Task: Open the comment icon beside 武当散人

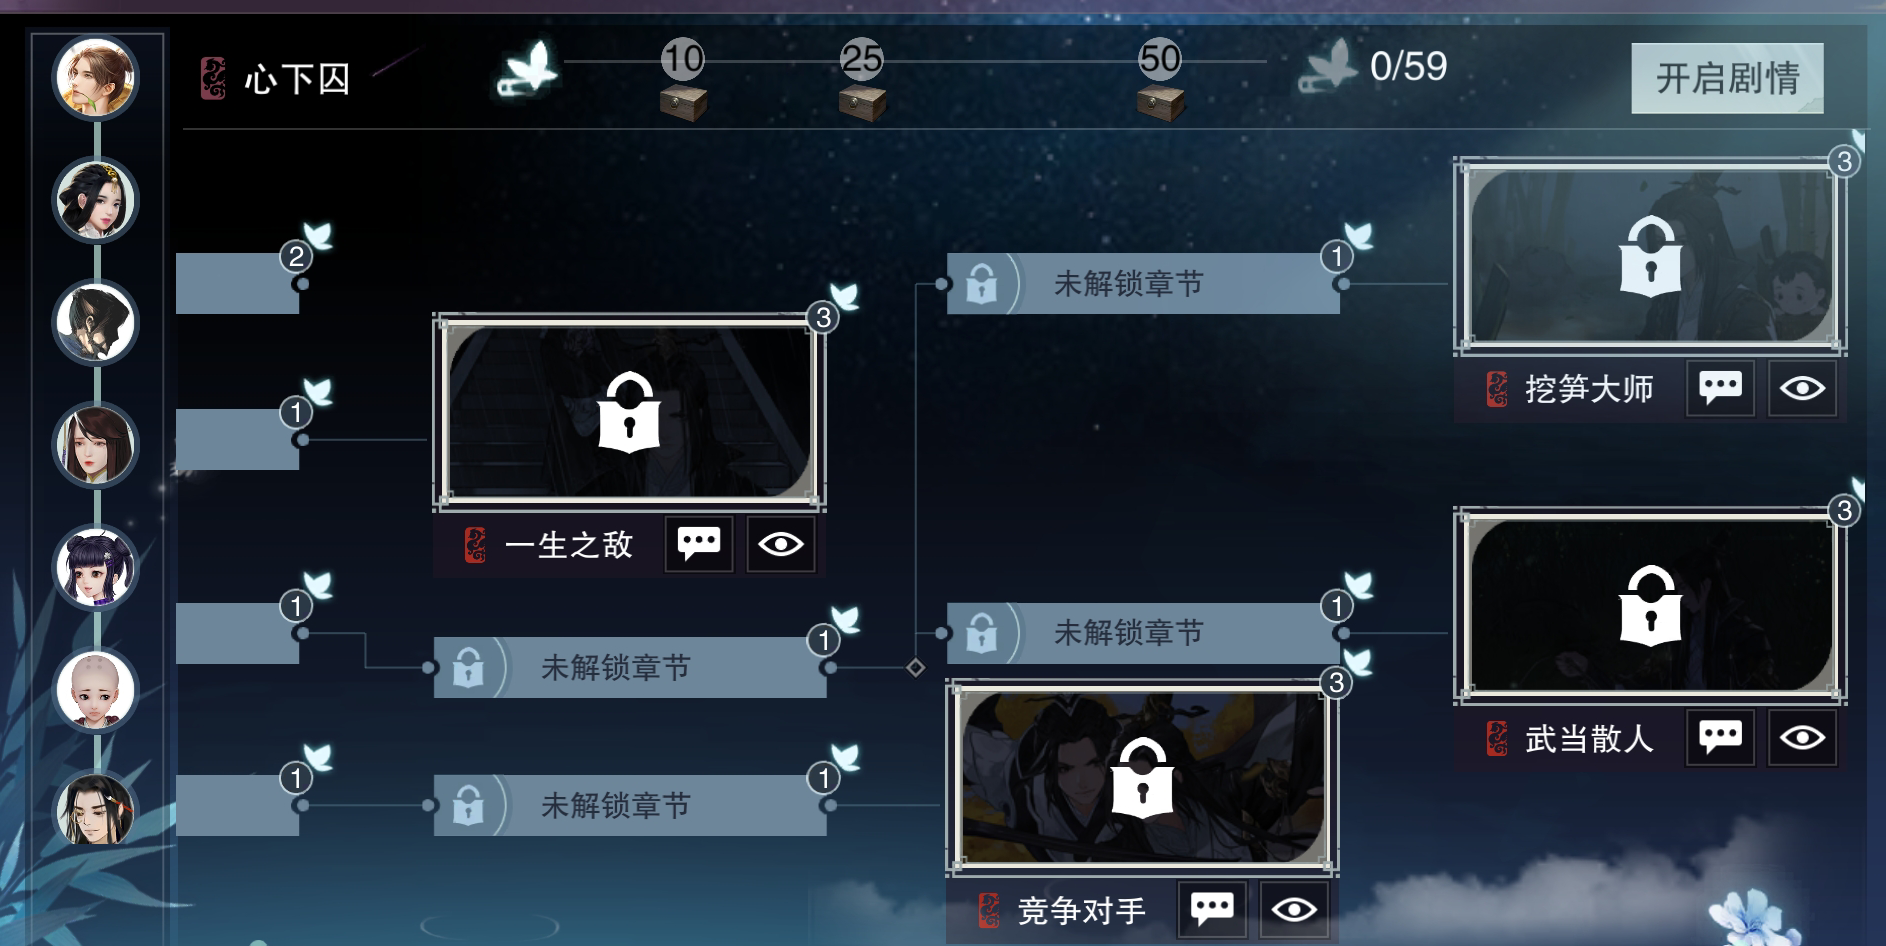Action: pos(1720,738)
